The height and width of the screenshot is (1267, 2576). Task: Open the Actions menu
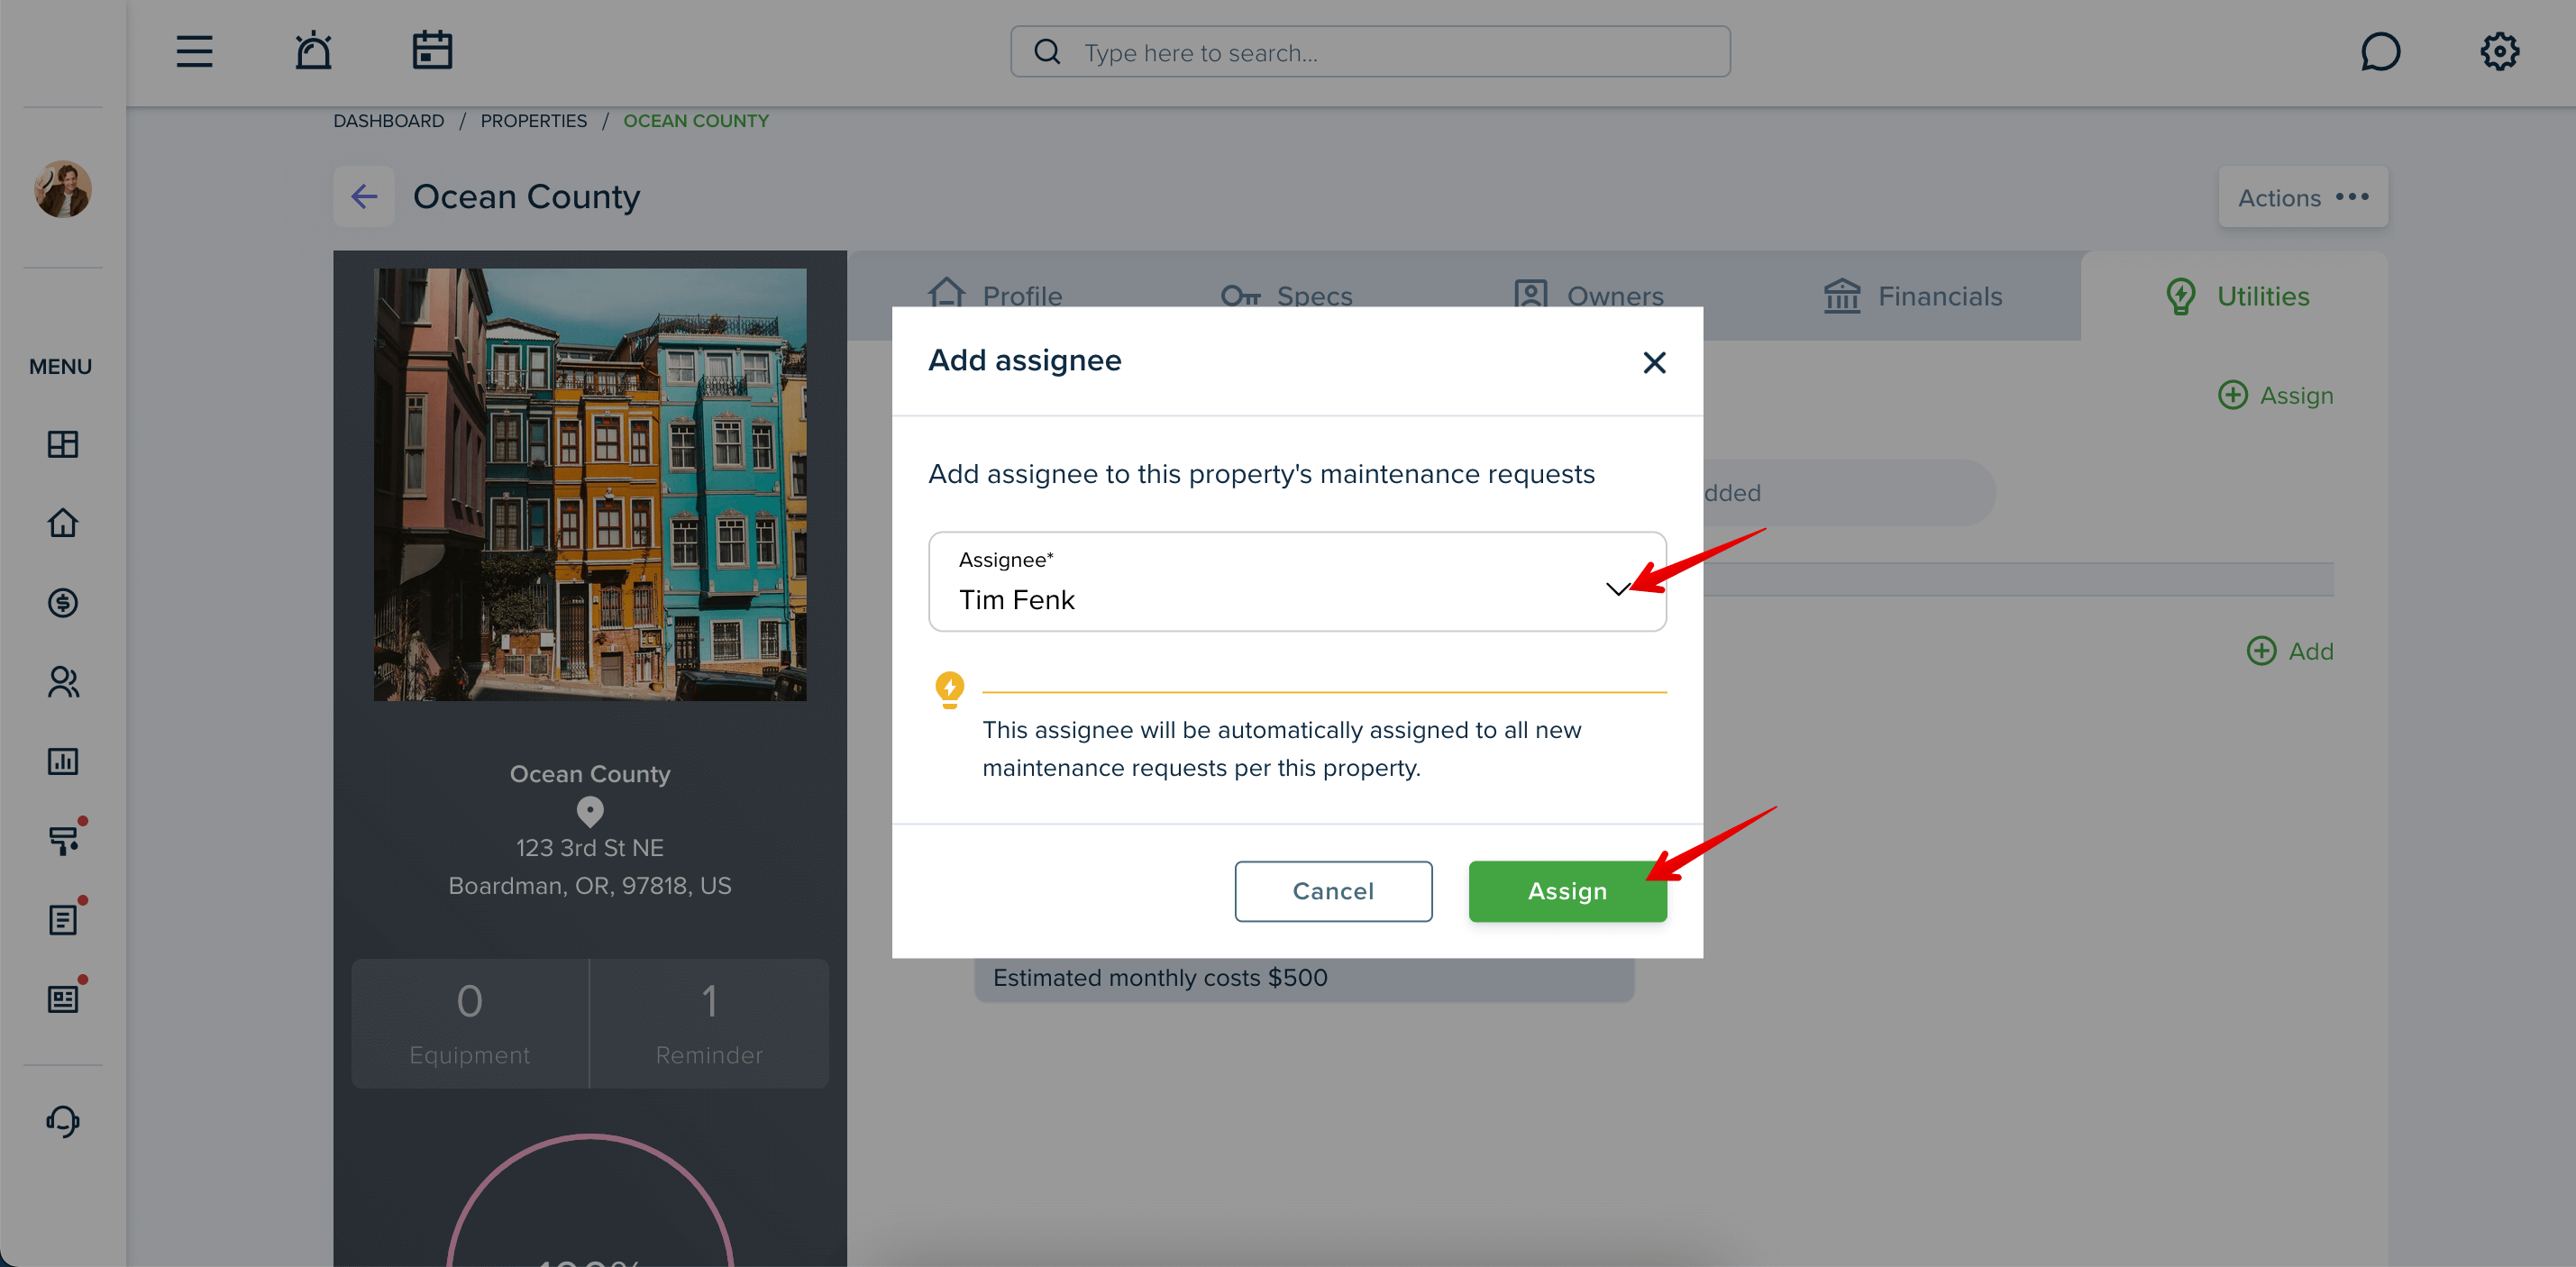2303,197
